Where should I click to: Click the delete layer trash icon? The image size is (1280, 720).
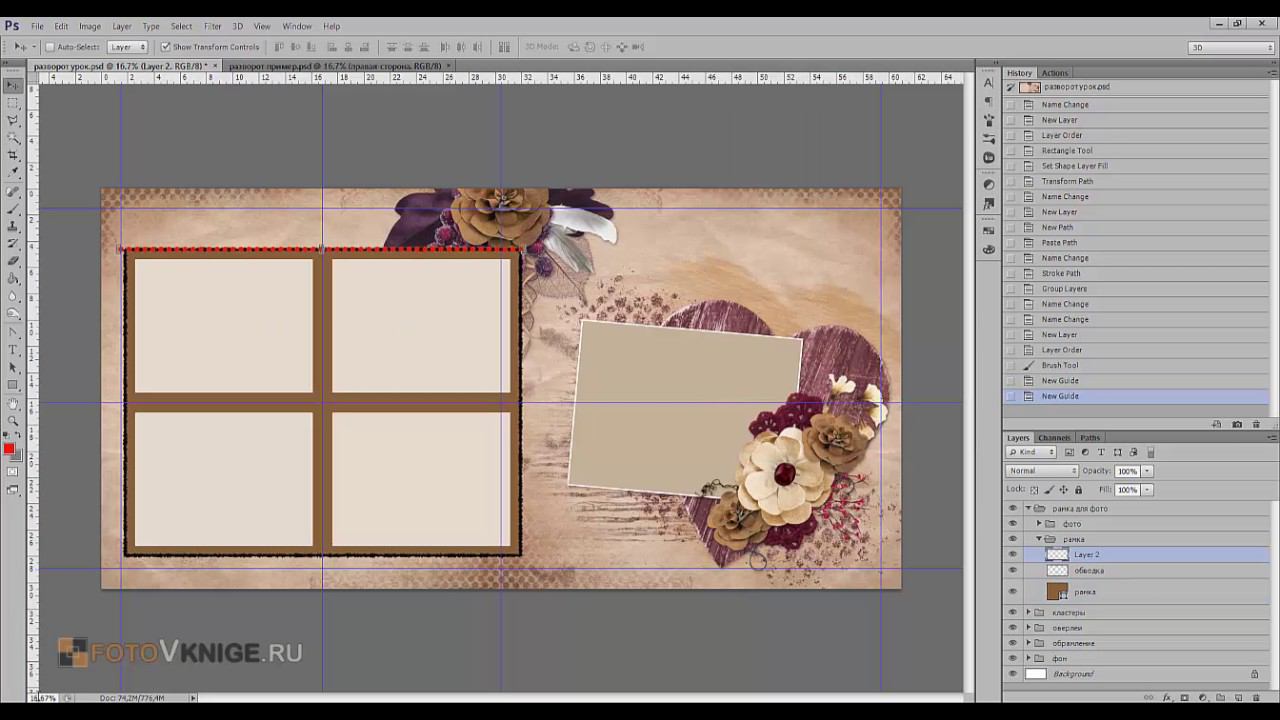[x=1256, y=697]
